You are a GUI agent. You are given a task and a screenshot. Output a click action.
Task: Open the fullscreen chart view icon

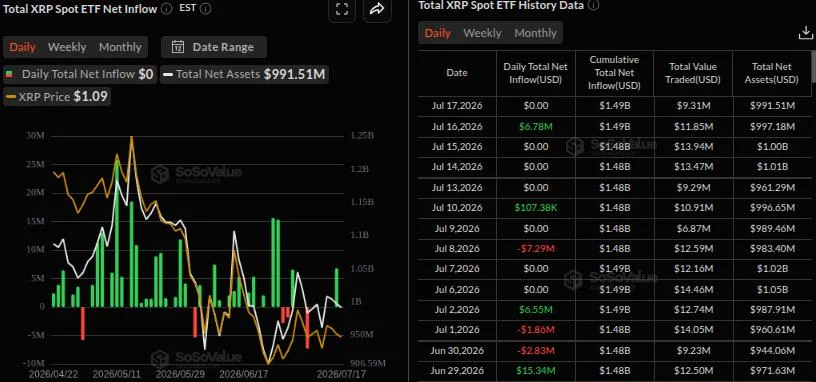pyautogui.click(x=342, y=9)
